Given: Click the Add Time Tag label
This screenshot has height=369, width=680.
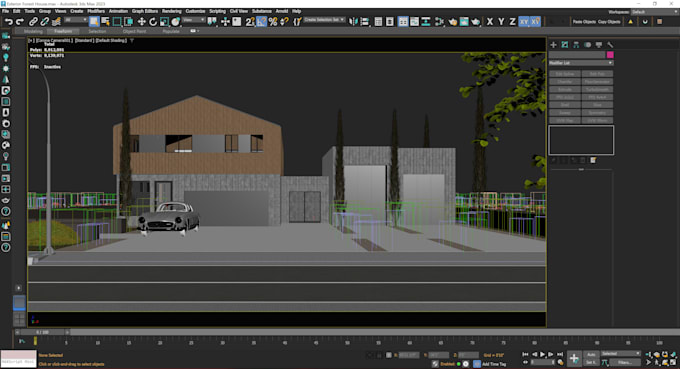Looking at the screenshot, I should (x=494, y=364).
